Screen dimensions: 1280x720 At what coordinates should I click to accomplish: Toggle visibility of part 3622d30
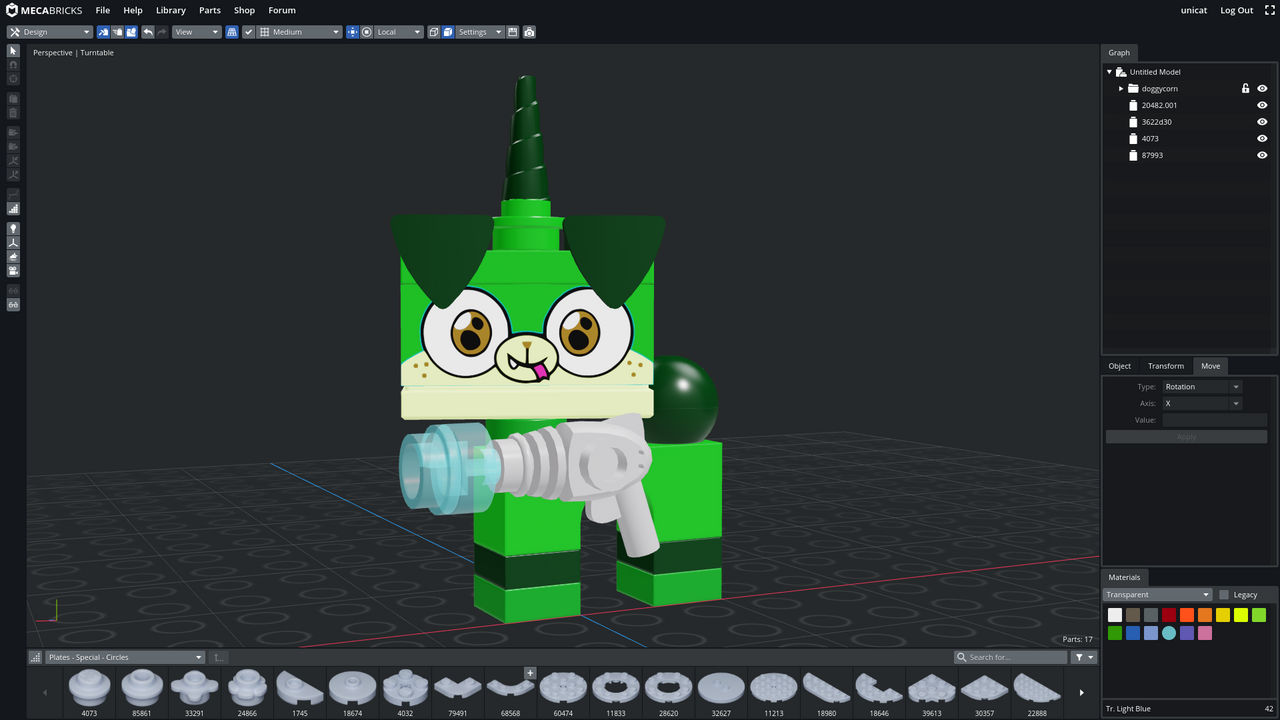click(x=1262, y=122)
